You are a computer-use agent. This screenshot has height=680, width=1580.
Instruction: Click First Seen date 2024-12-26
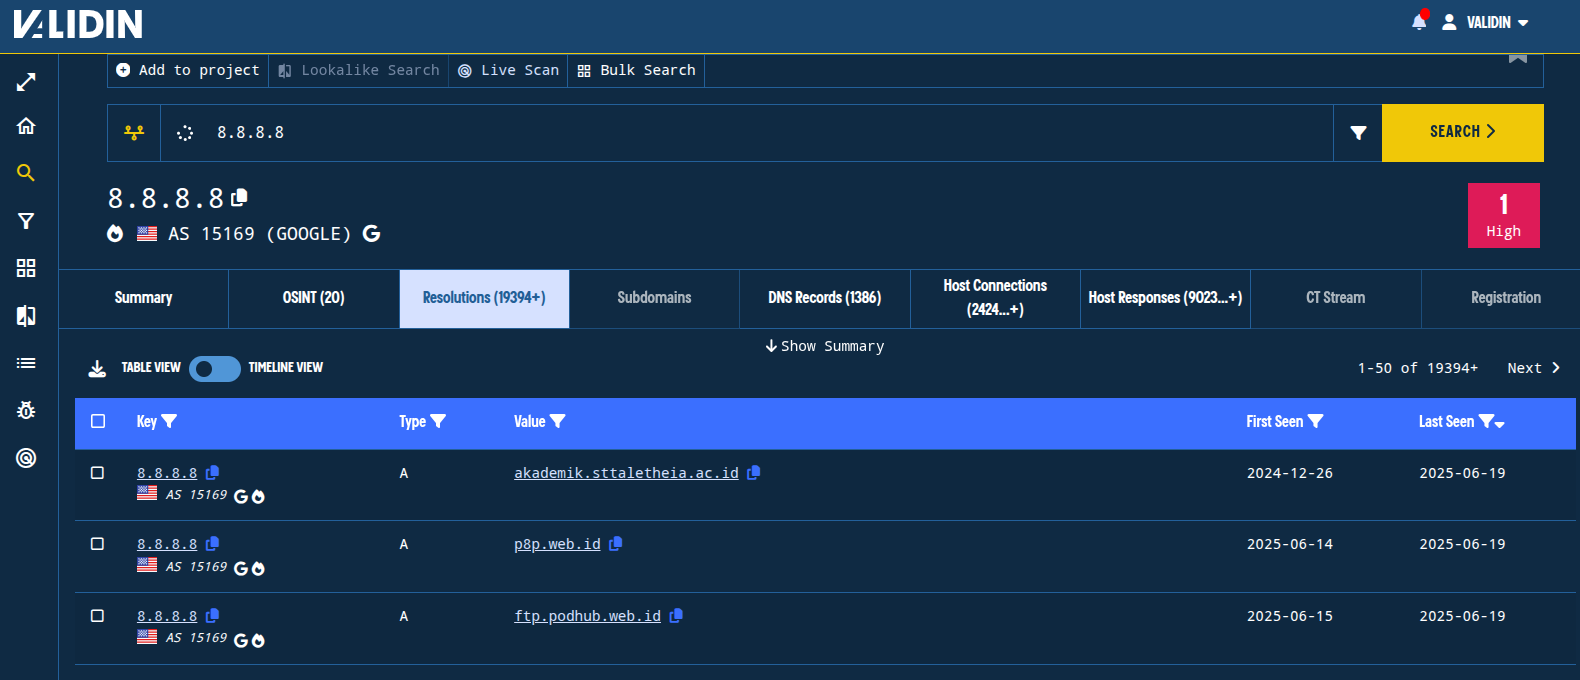click(x=1289, y=473)
